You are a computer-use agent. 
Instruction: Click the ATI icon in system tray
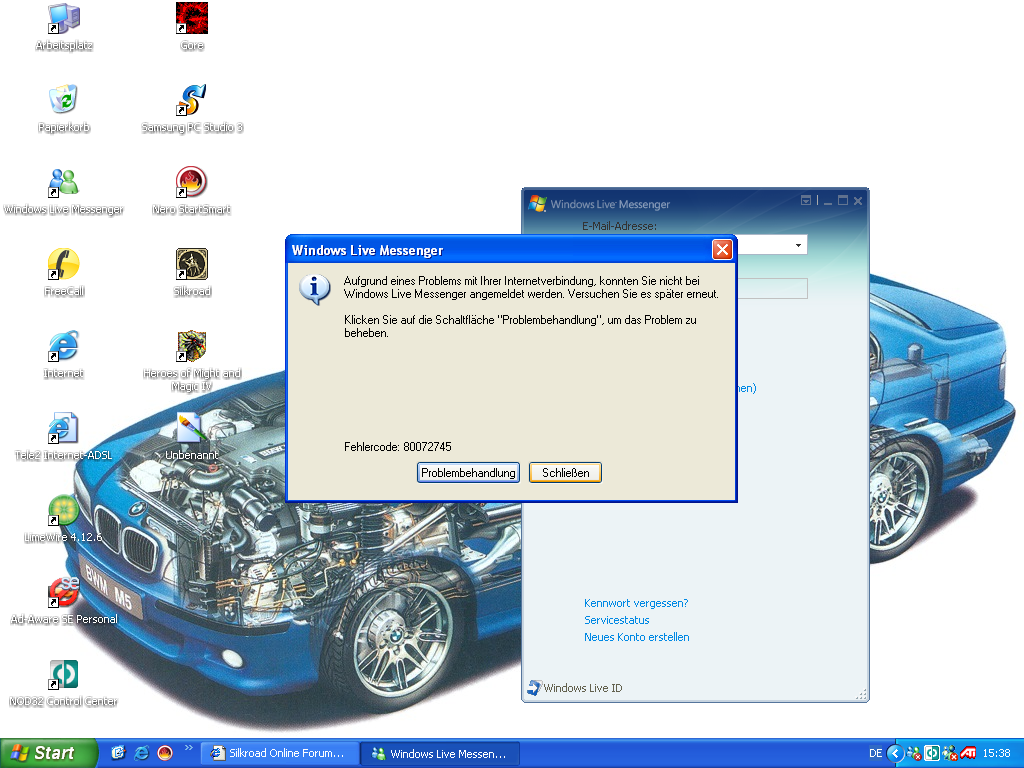(967, 753)
